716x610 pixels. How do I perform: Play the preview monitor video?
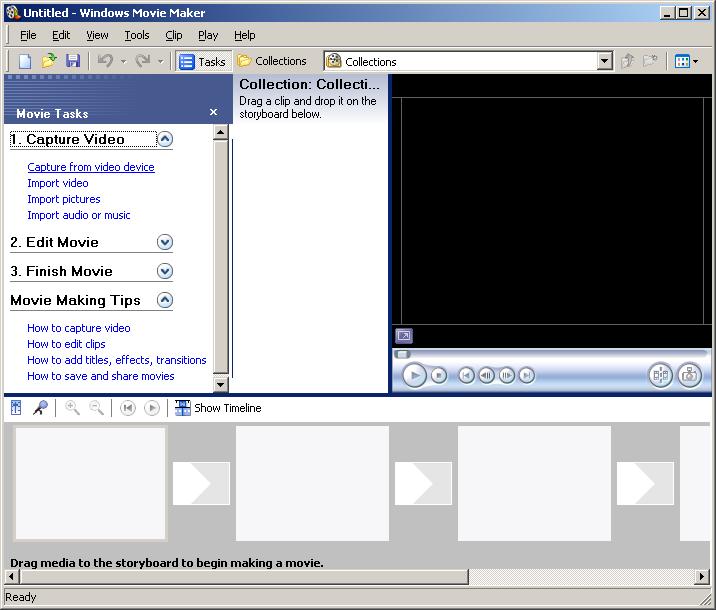pos(414,376)
